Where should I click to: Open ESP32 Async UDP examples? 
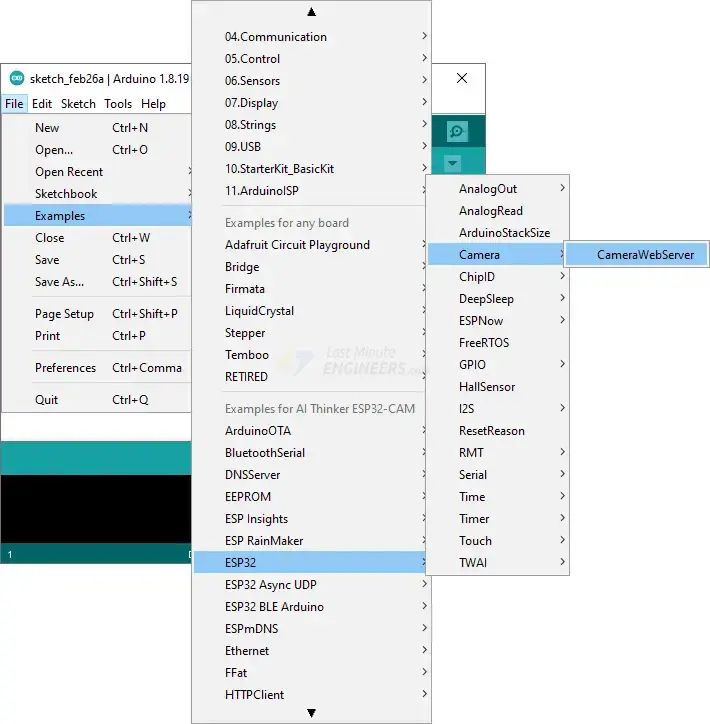(x=312, y=585)
